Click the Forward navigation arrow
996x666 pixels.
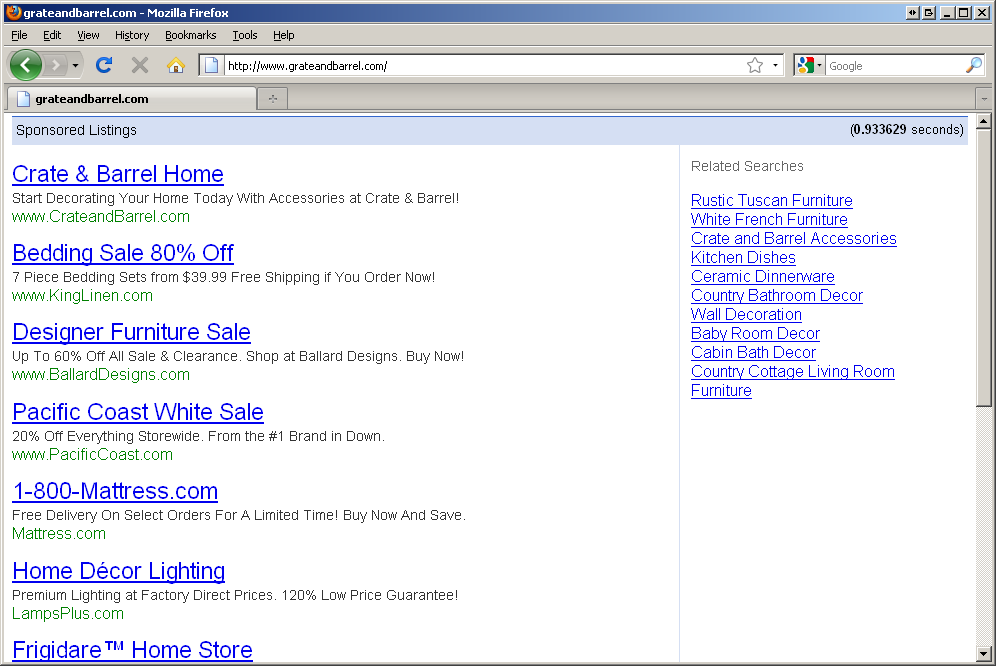coord(56,65)
